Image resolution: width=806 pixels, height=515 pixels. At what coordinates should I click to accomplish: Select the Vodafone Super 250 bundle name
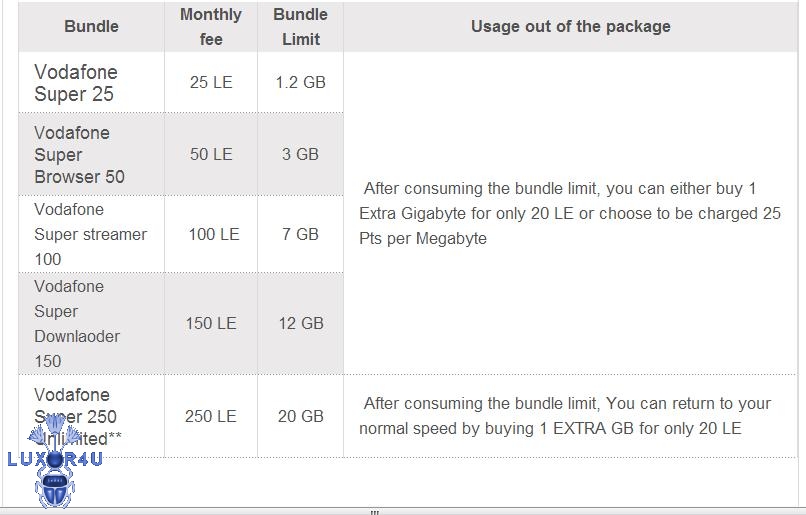click(x=75, y=405)
